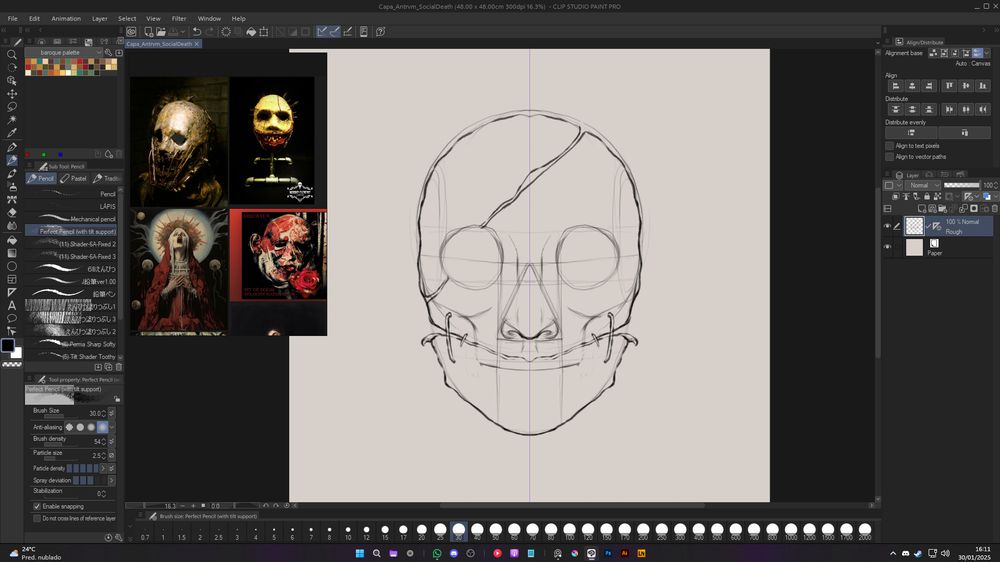The width and height of the screenshot is (1000, 562).
Task: Switch to the Pastel sub tool tab
Action: click(x=74, y=179)
